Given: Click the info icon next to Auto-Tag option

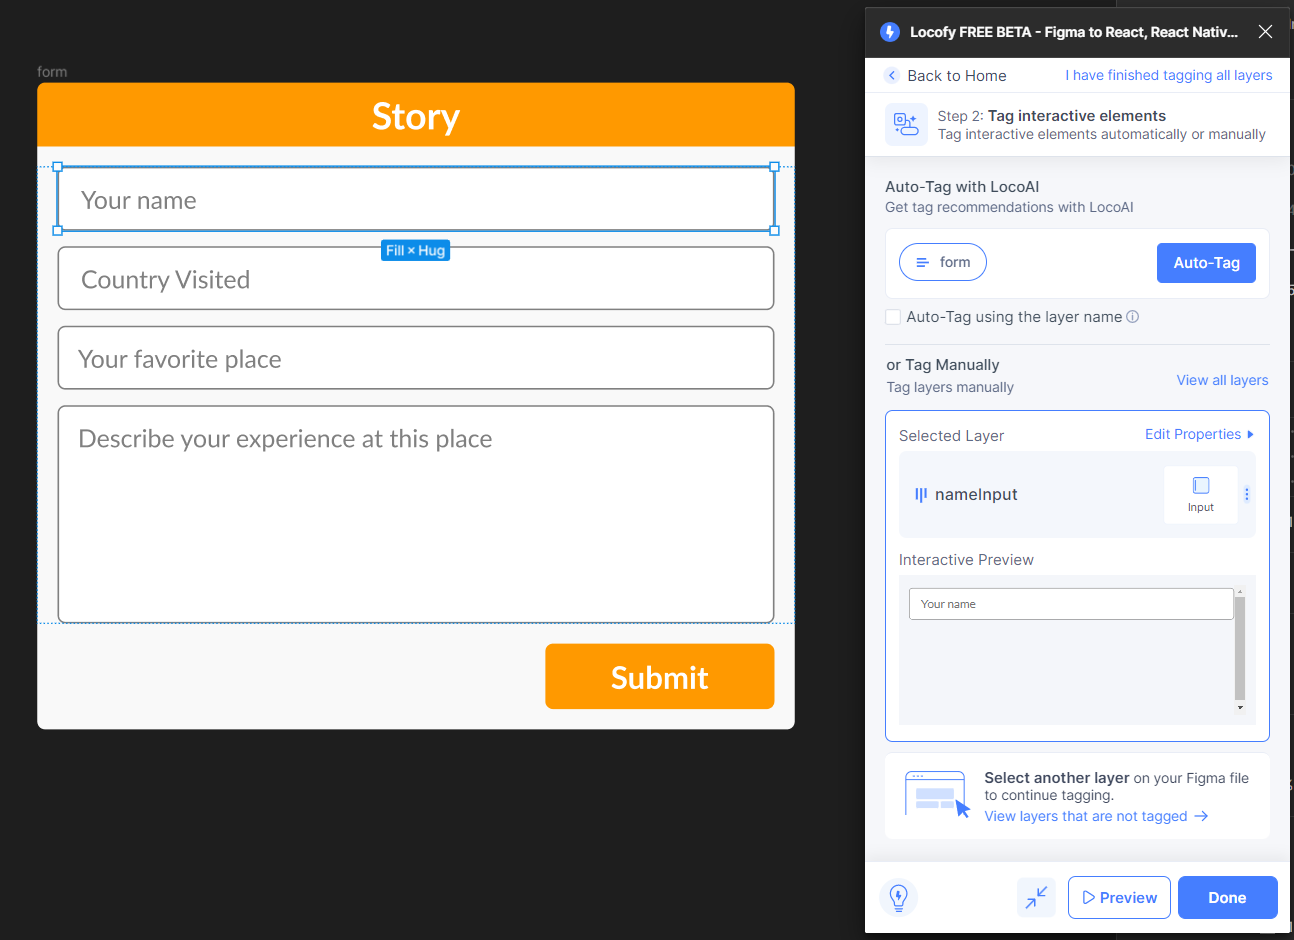Looking at the screenshot, I should [x=1131, y=316].
